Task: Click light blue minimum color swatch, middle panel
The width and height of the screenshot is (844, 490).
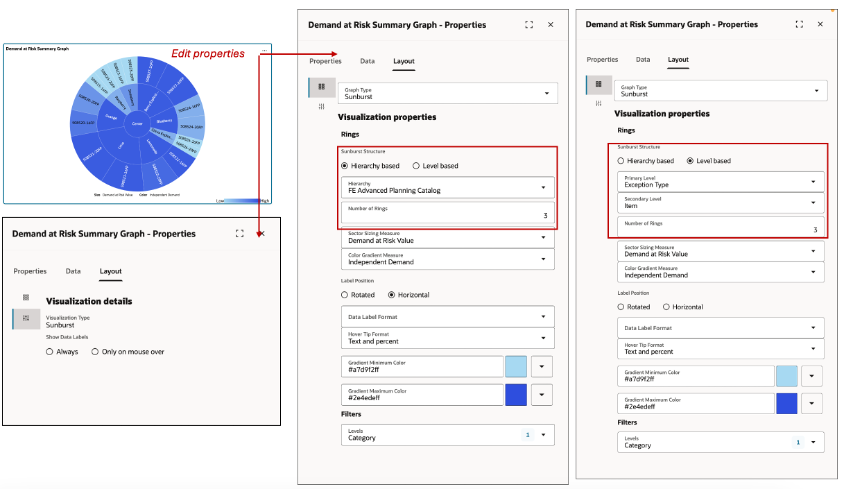Action: 516,367
